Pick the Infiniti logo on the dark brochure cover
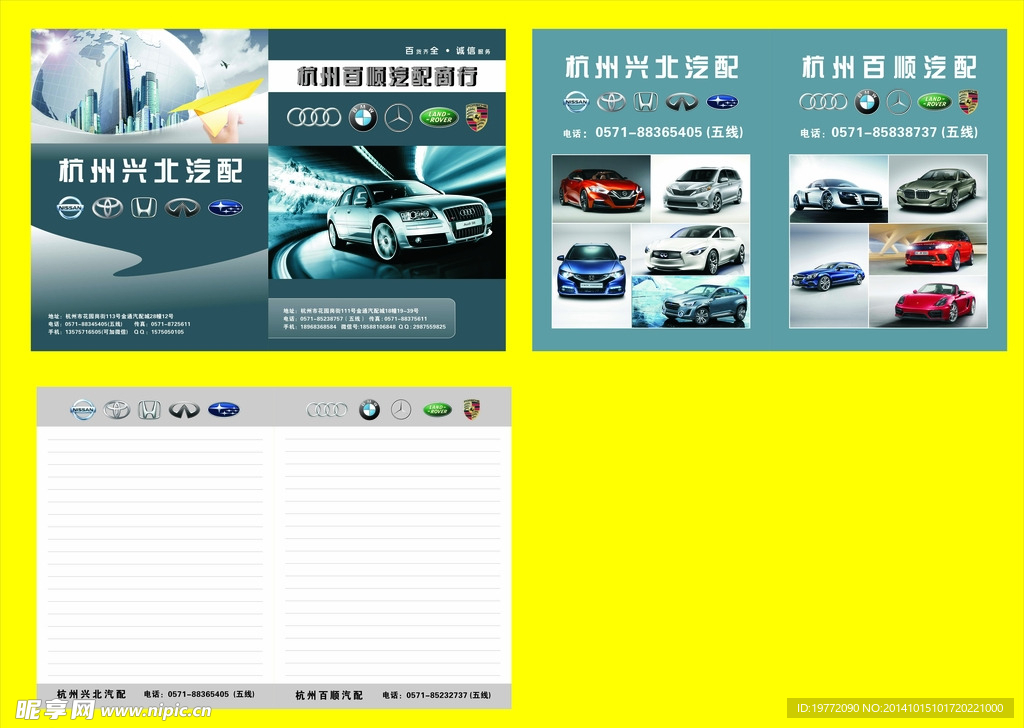Screen dimensions: 1024x728 [x=182, y=208]
